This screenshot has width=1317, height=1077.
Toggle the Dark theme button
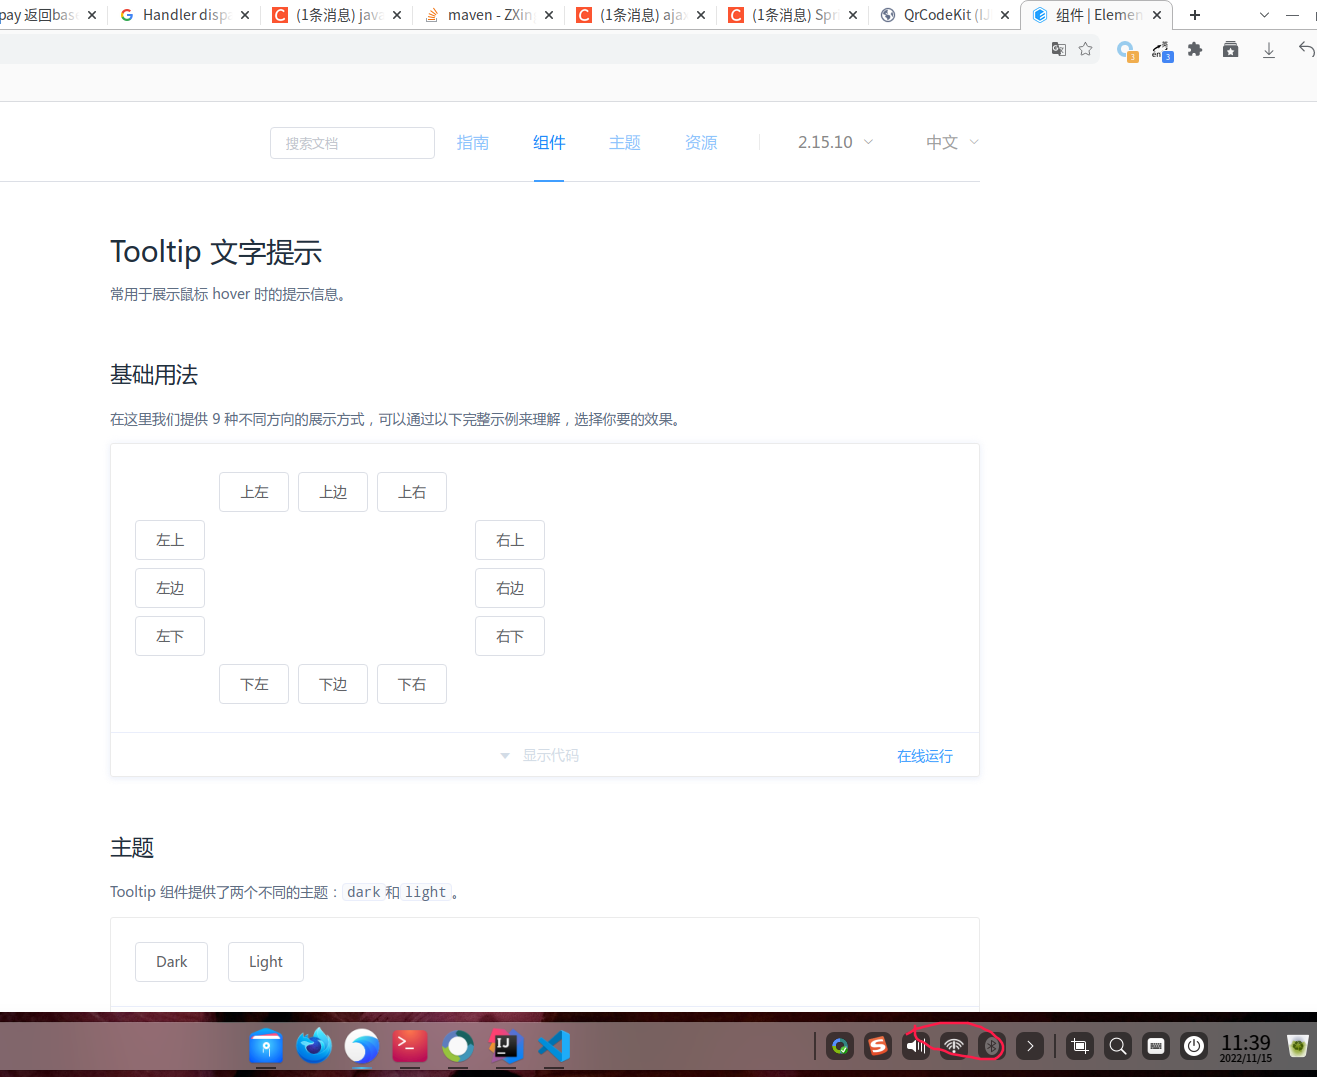click(x=171, y=961)
